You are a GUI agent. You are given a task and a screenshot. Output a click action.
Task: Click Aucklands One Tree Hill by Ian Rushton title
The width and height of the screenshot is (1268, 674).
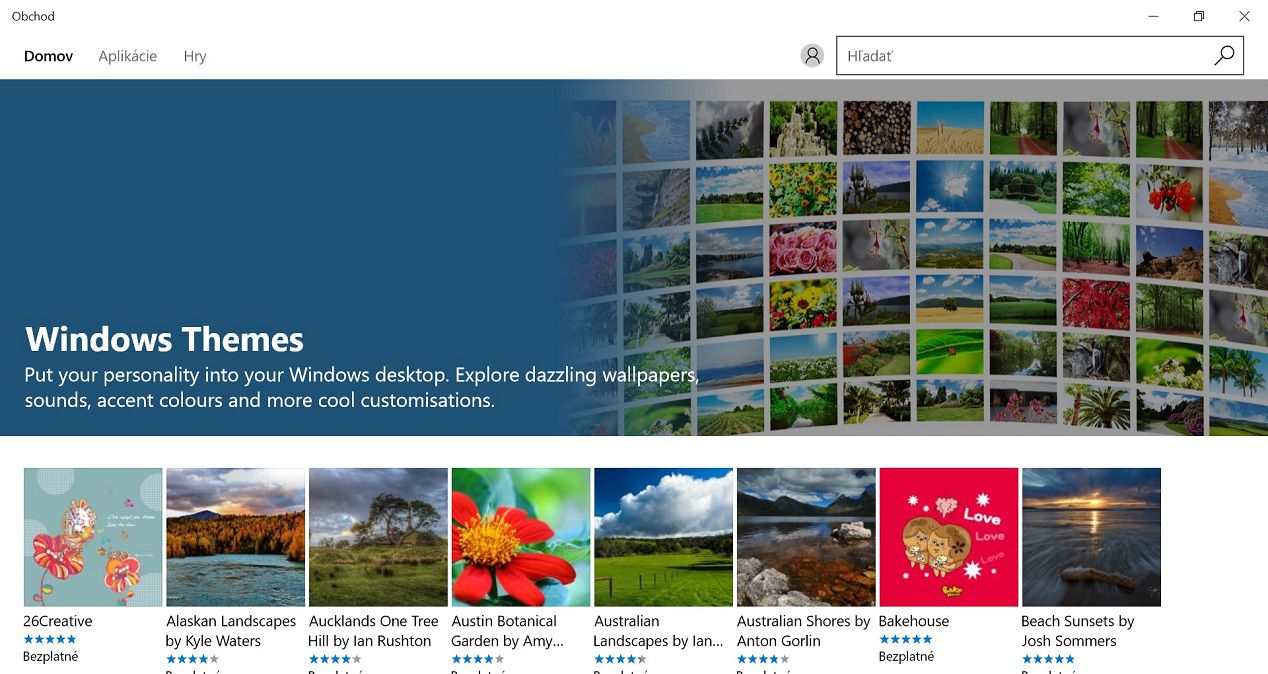tap(373, 631)
